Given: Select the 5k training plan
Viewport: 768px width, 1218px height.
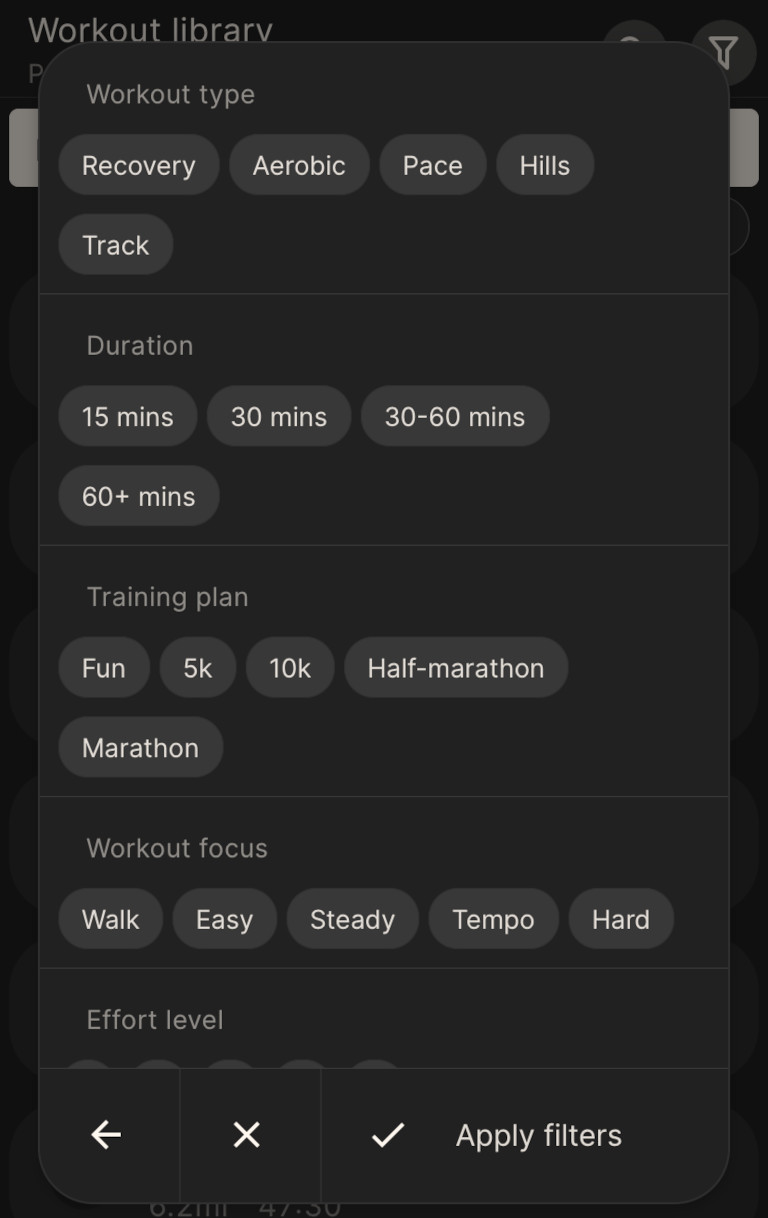Looking at the screenshot, I should [197, 667].
